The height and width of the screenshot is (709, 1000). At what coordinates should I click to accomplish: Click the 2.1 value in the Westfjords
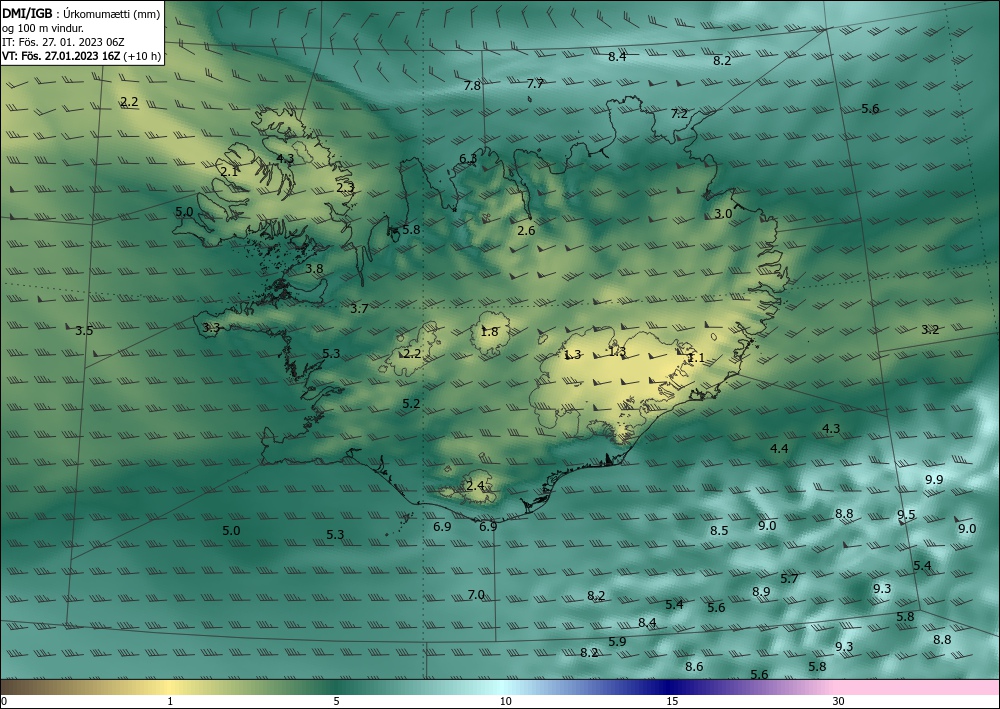(229, 171)
